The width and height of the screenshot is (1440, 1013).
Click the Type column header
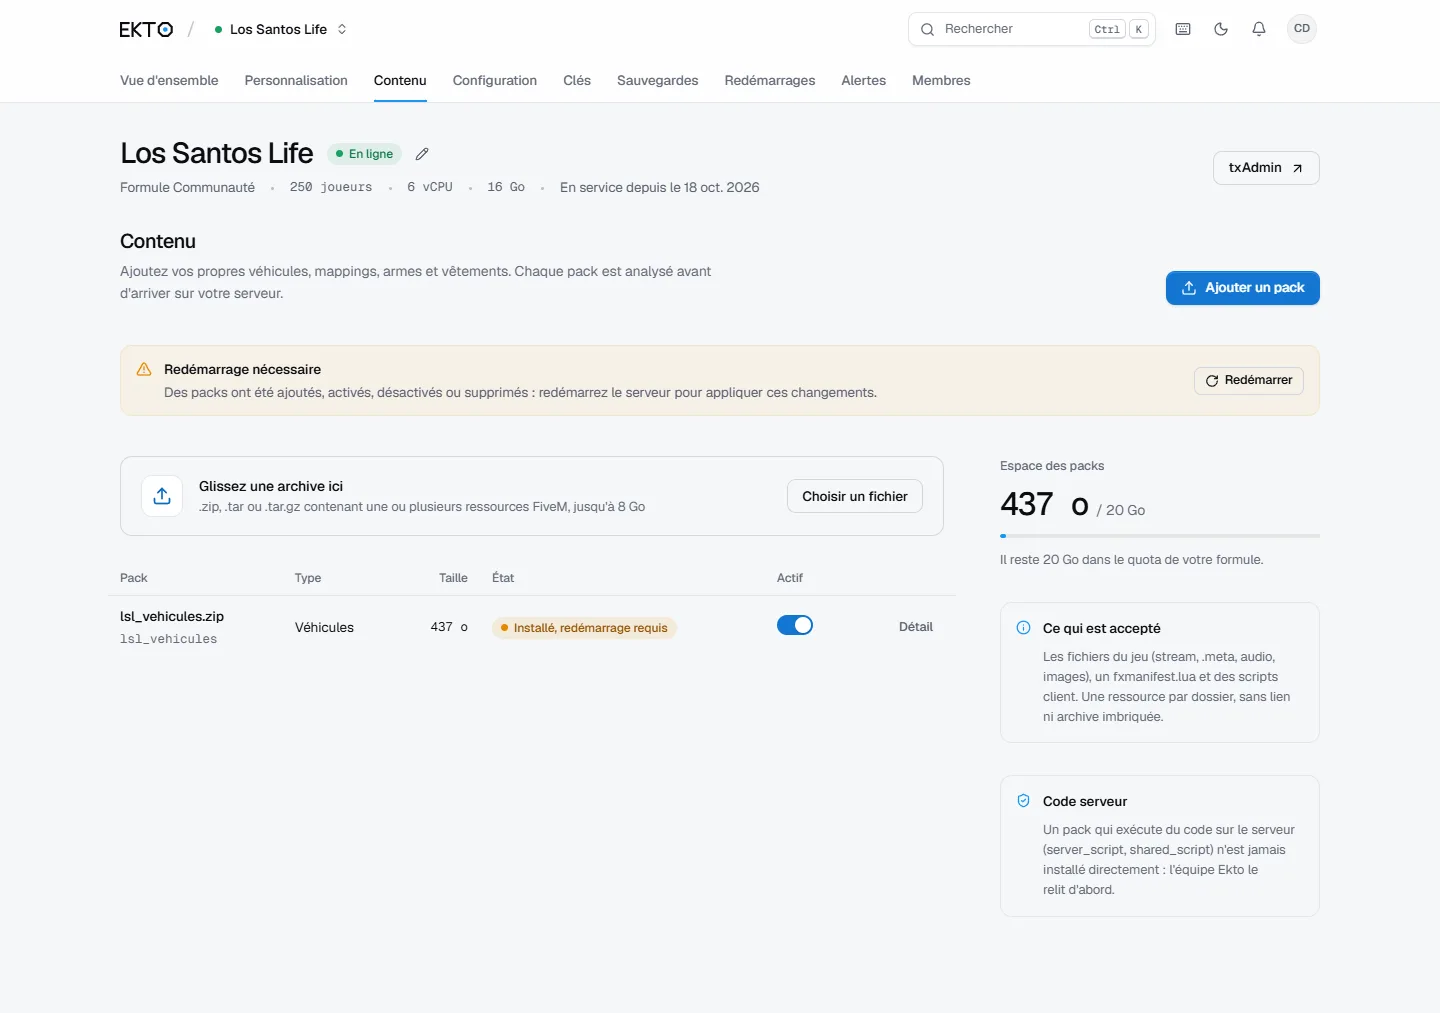[x=308, y=578]
